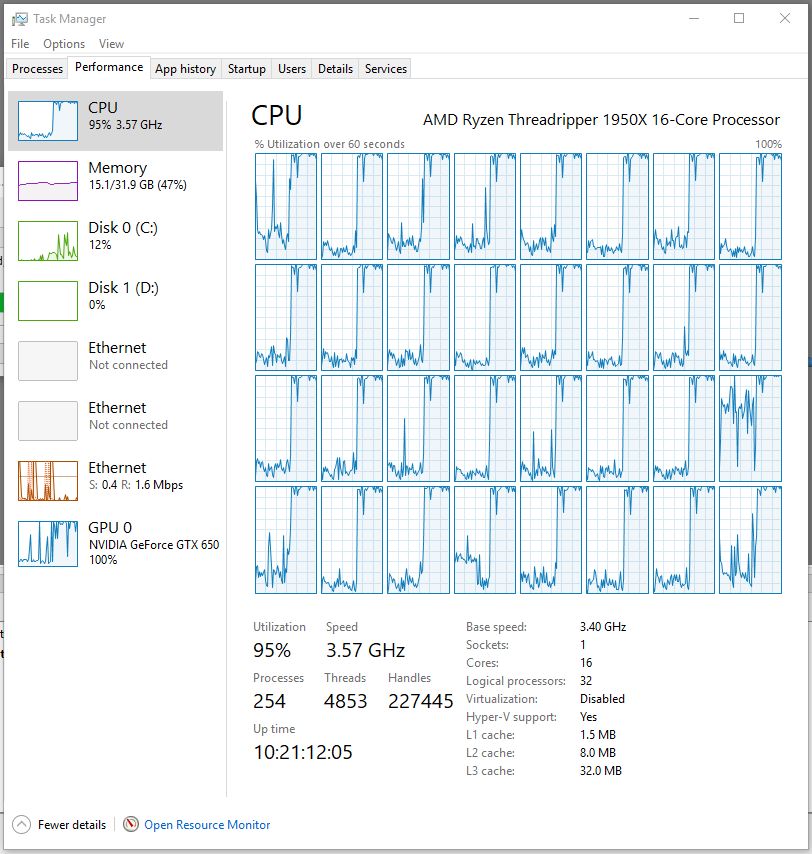Viewport: 812px width, 854px height.
Task: Open the Options menu
Action: [x=64, y=44]
